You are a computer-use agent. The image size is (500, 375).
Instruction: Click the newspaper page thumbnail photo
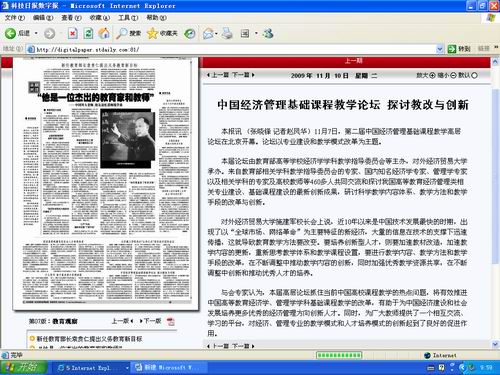pyautogui.click(x=128, y=138)
